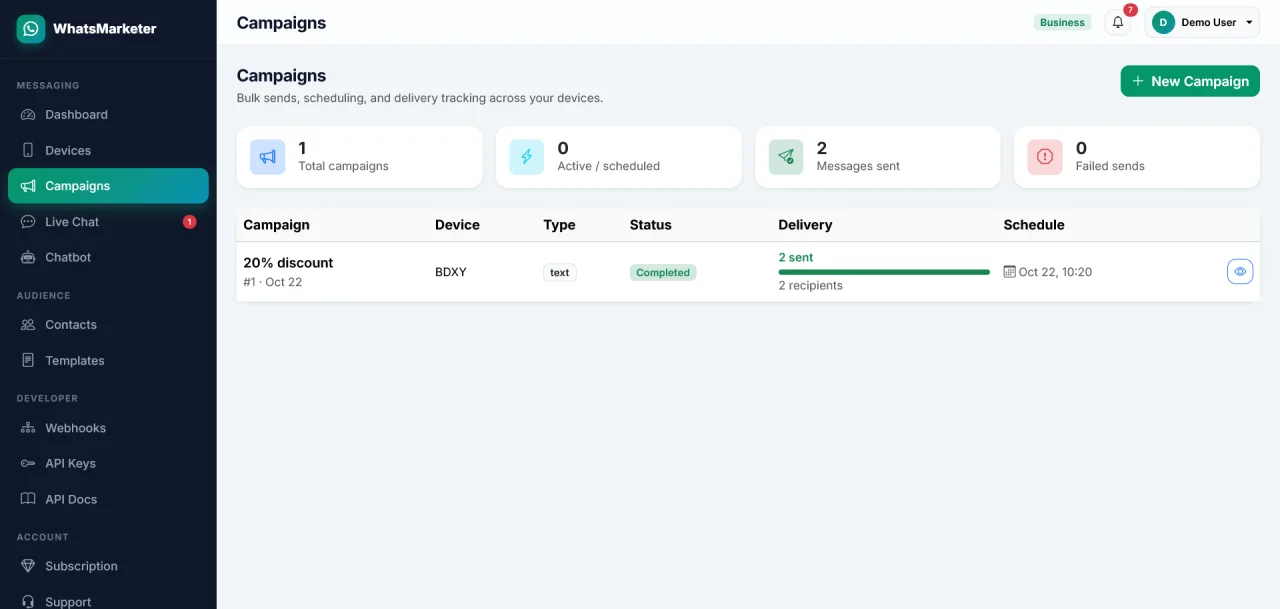
Task: Click the Live Chat bubble icon
Action: coord(28,222)
